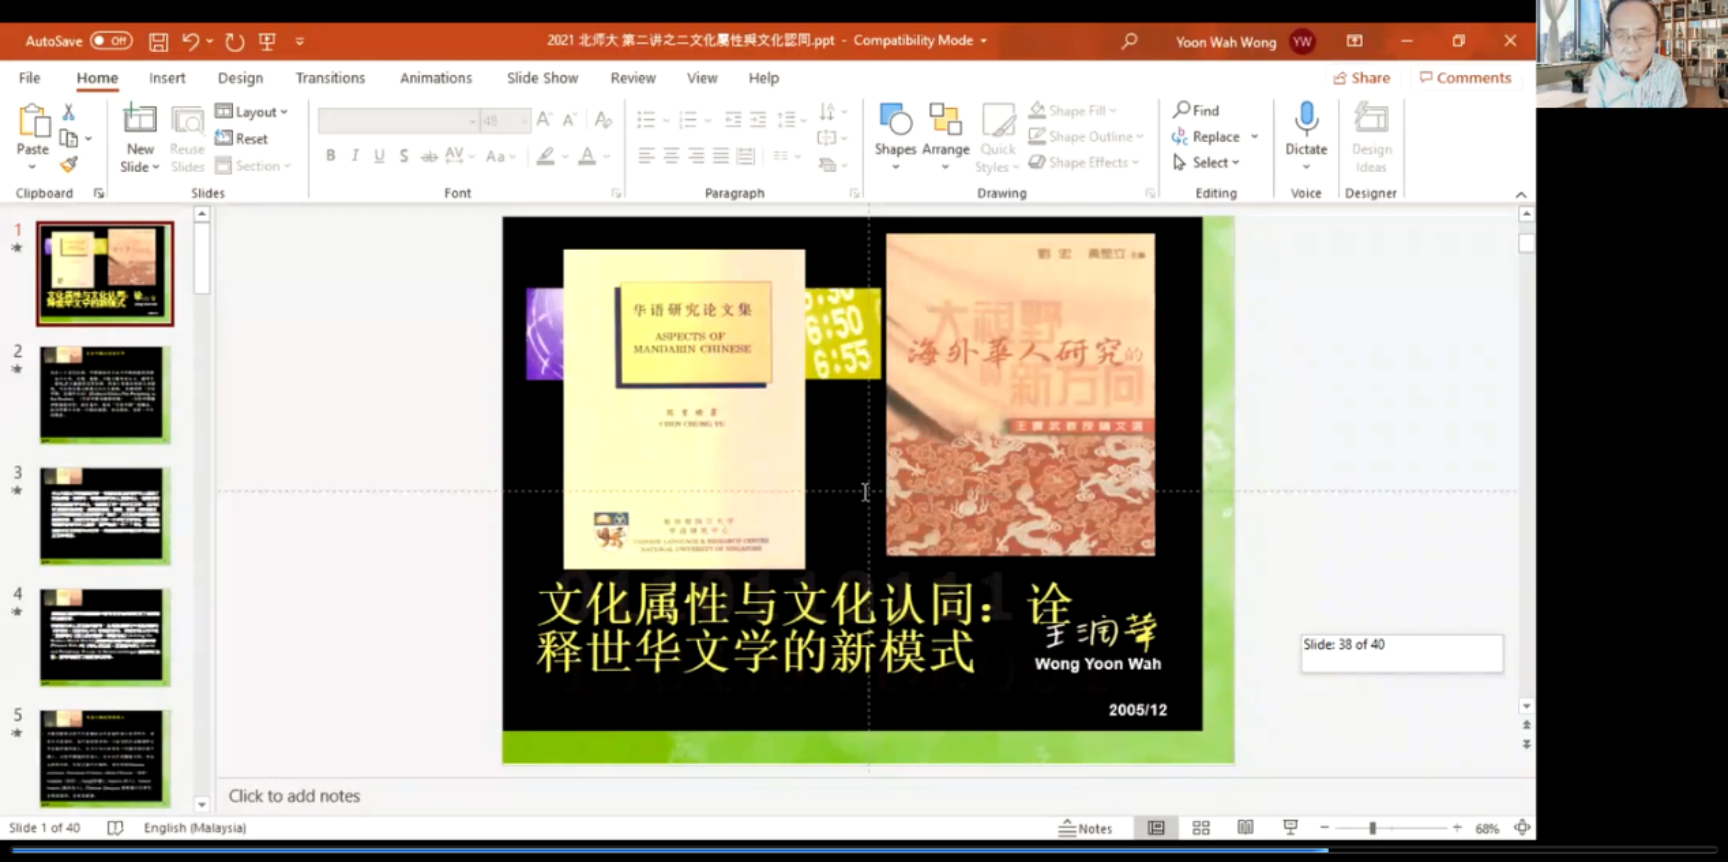Click the New Slide icon
Screen dimensions: 1728x863
139,120
